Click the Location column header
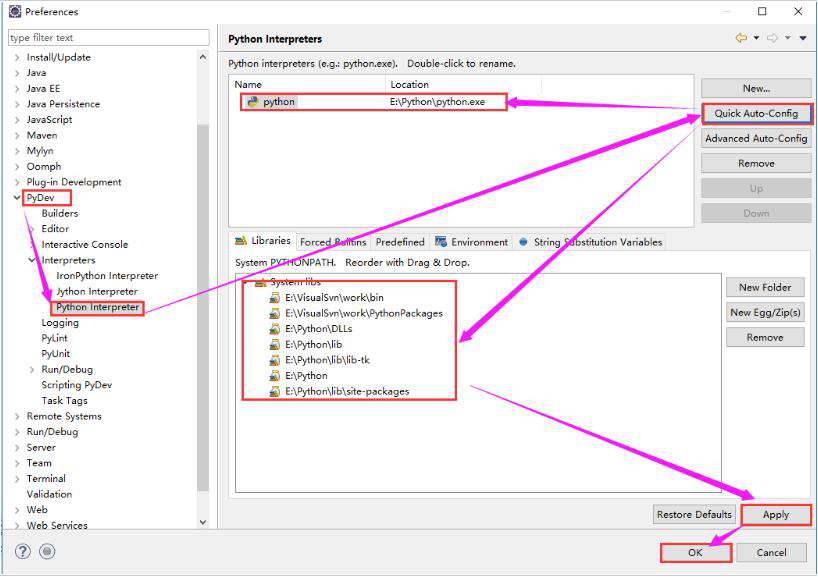 [x=464, y=85]
